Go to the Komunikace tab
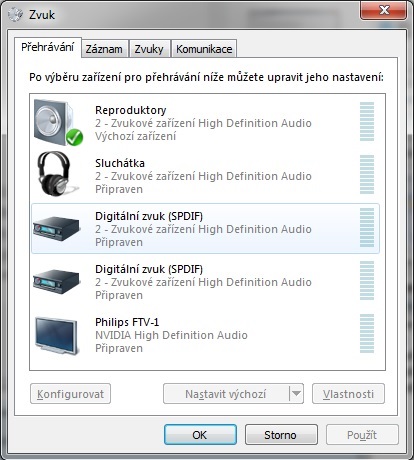The height and width of the screenshot is (460, 414). coord(204,49)
